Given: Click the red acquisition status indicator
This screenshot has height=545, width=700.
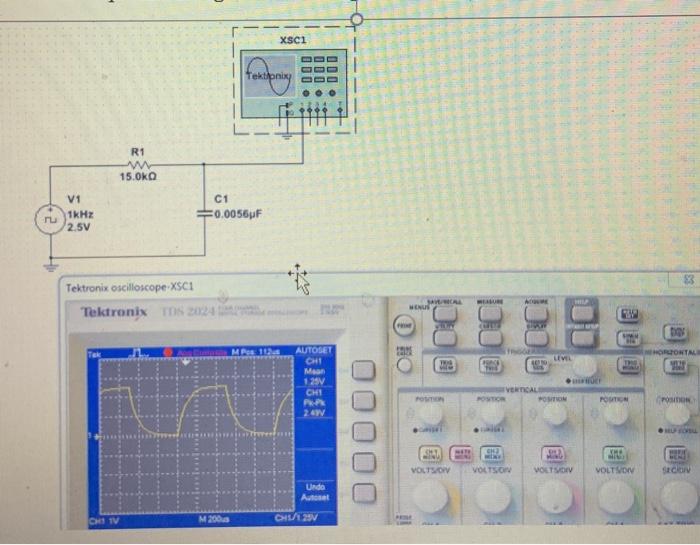Looking at the screenshot, I should 168,352.
